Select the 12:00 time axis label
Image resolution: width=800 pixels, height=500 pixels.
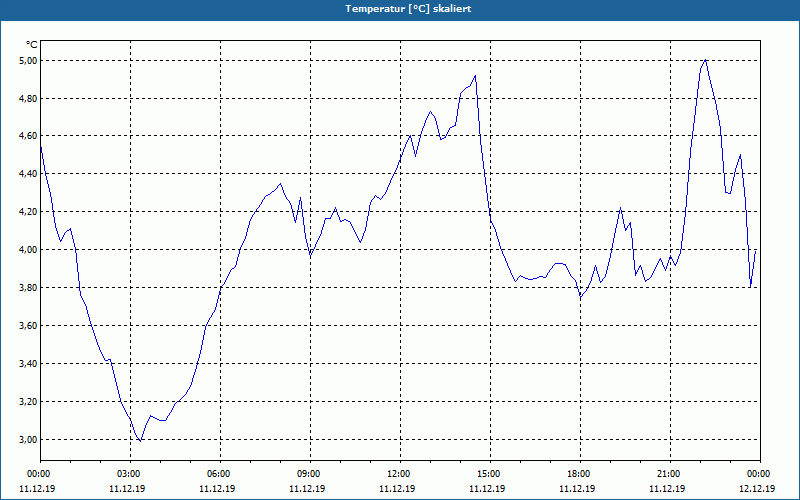(x=398, y=474)
